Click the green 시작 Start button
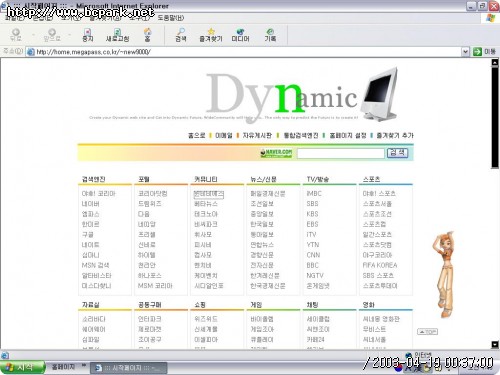500x375 pixels. (x=22, y=367)
